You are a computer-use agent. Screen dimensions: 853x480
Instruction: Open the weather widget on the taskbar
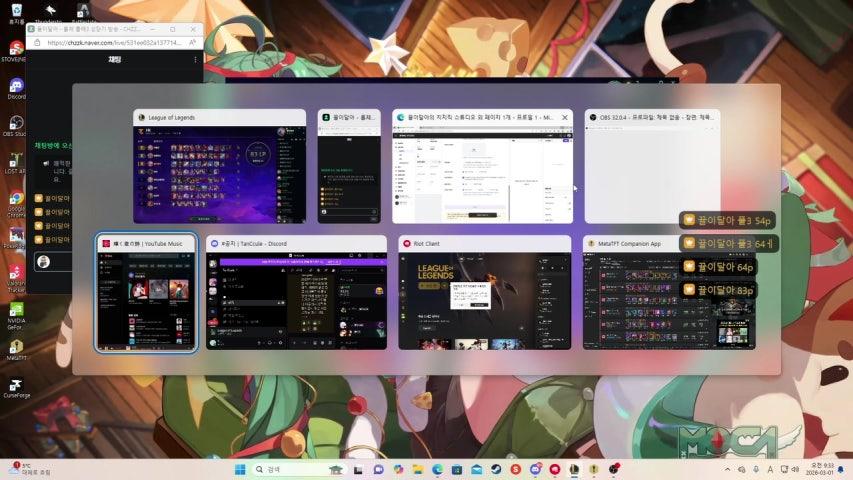click(30, 469)
